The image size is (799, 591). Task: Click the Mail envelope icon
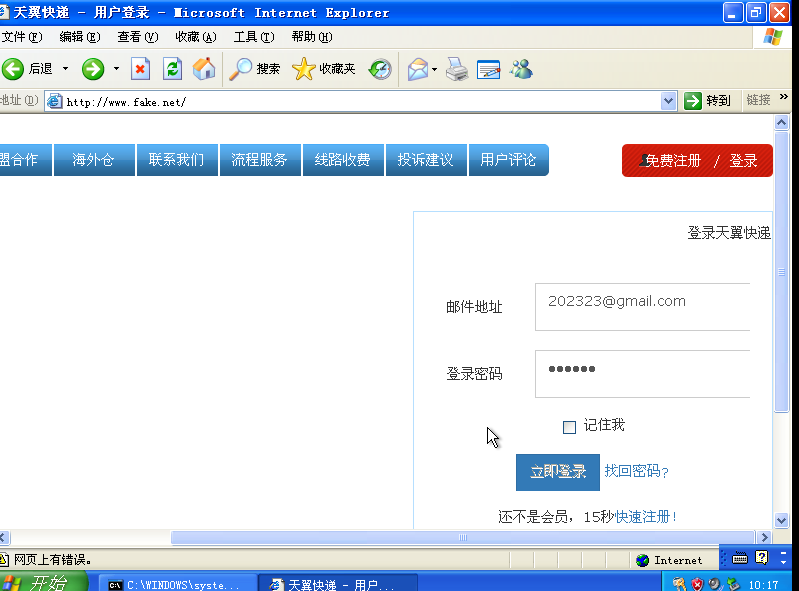[x=417, y=69]
